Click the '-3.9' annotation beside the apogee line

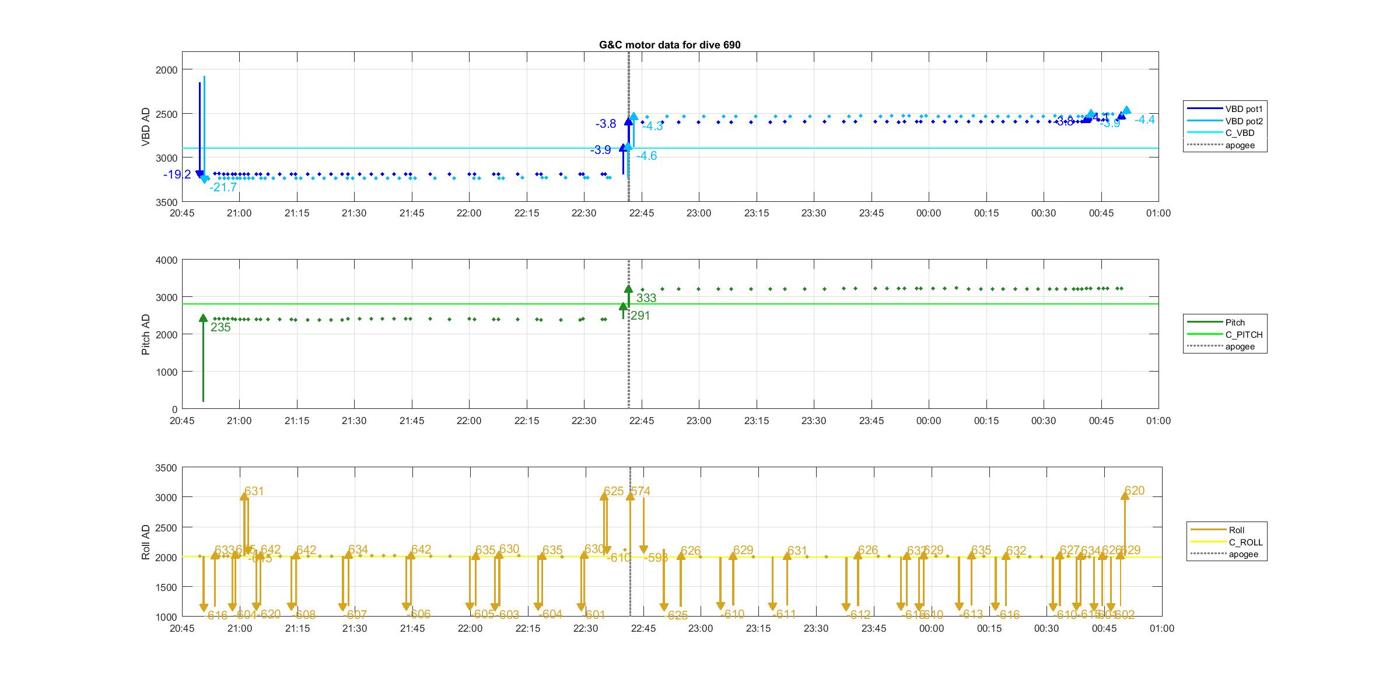click(x=600, y=150)
